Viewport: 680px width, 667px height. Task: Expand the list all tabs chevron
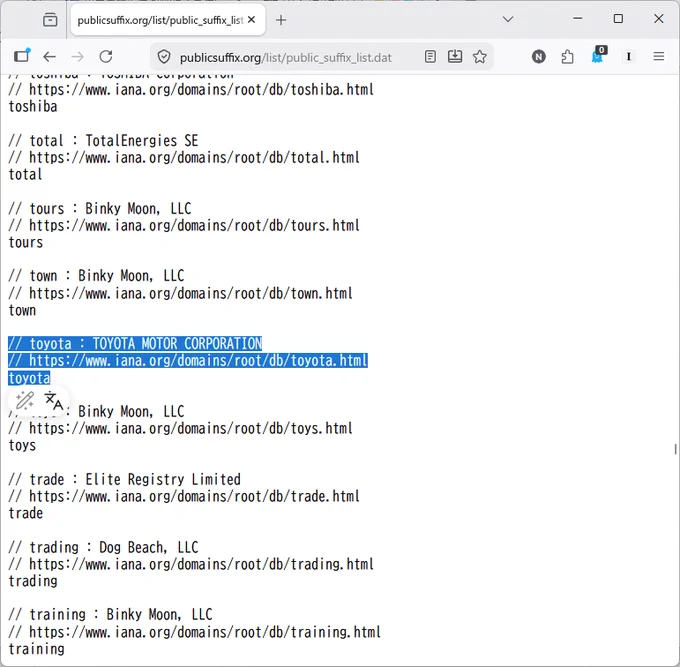coord(508,19)
